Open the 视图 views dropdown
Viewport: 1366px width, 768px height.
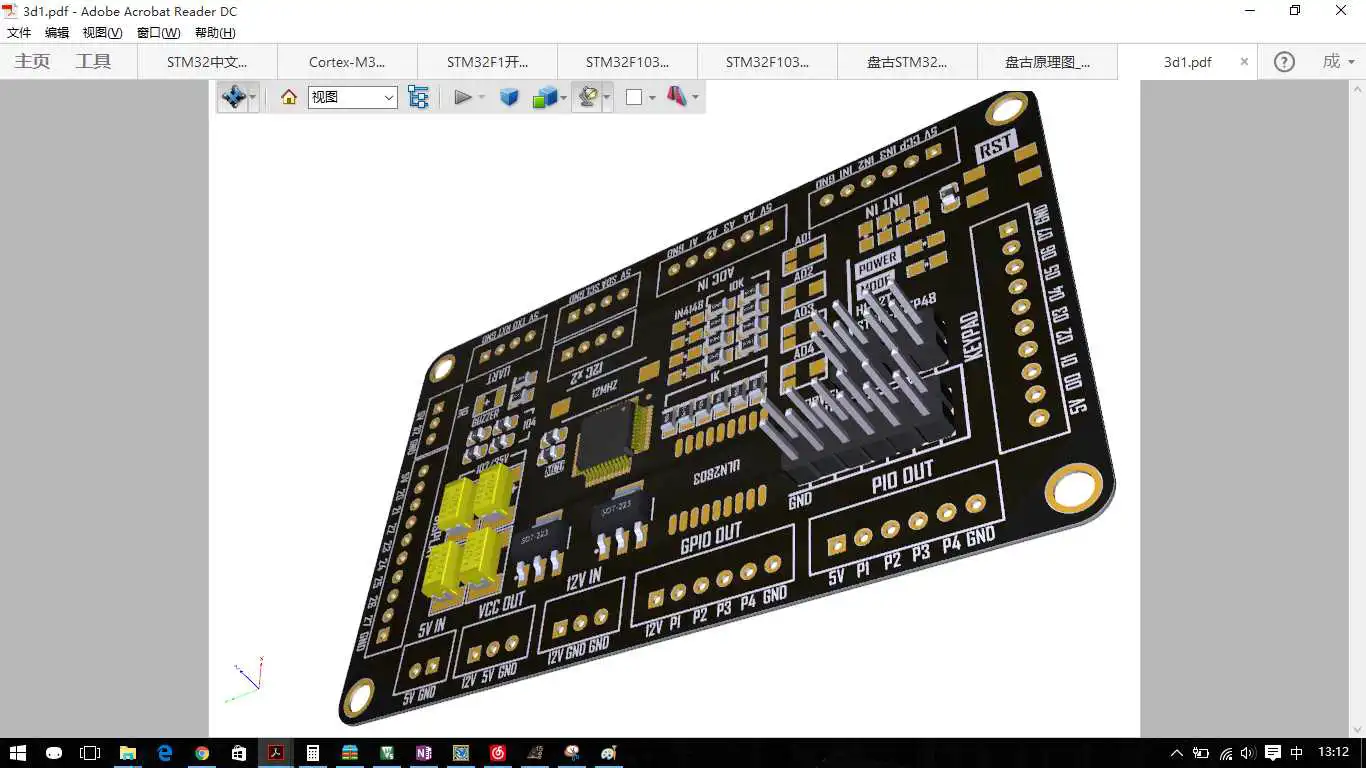[x=353, y=97]
